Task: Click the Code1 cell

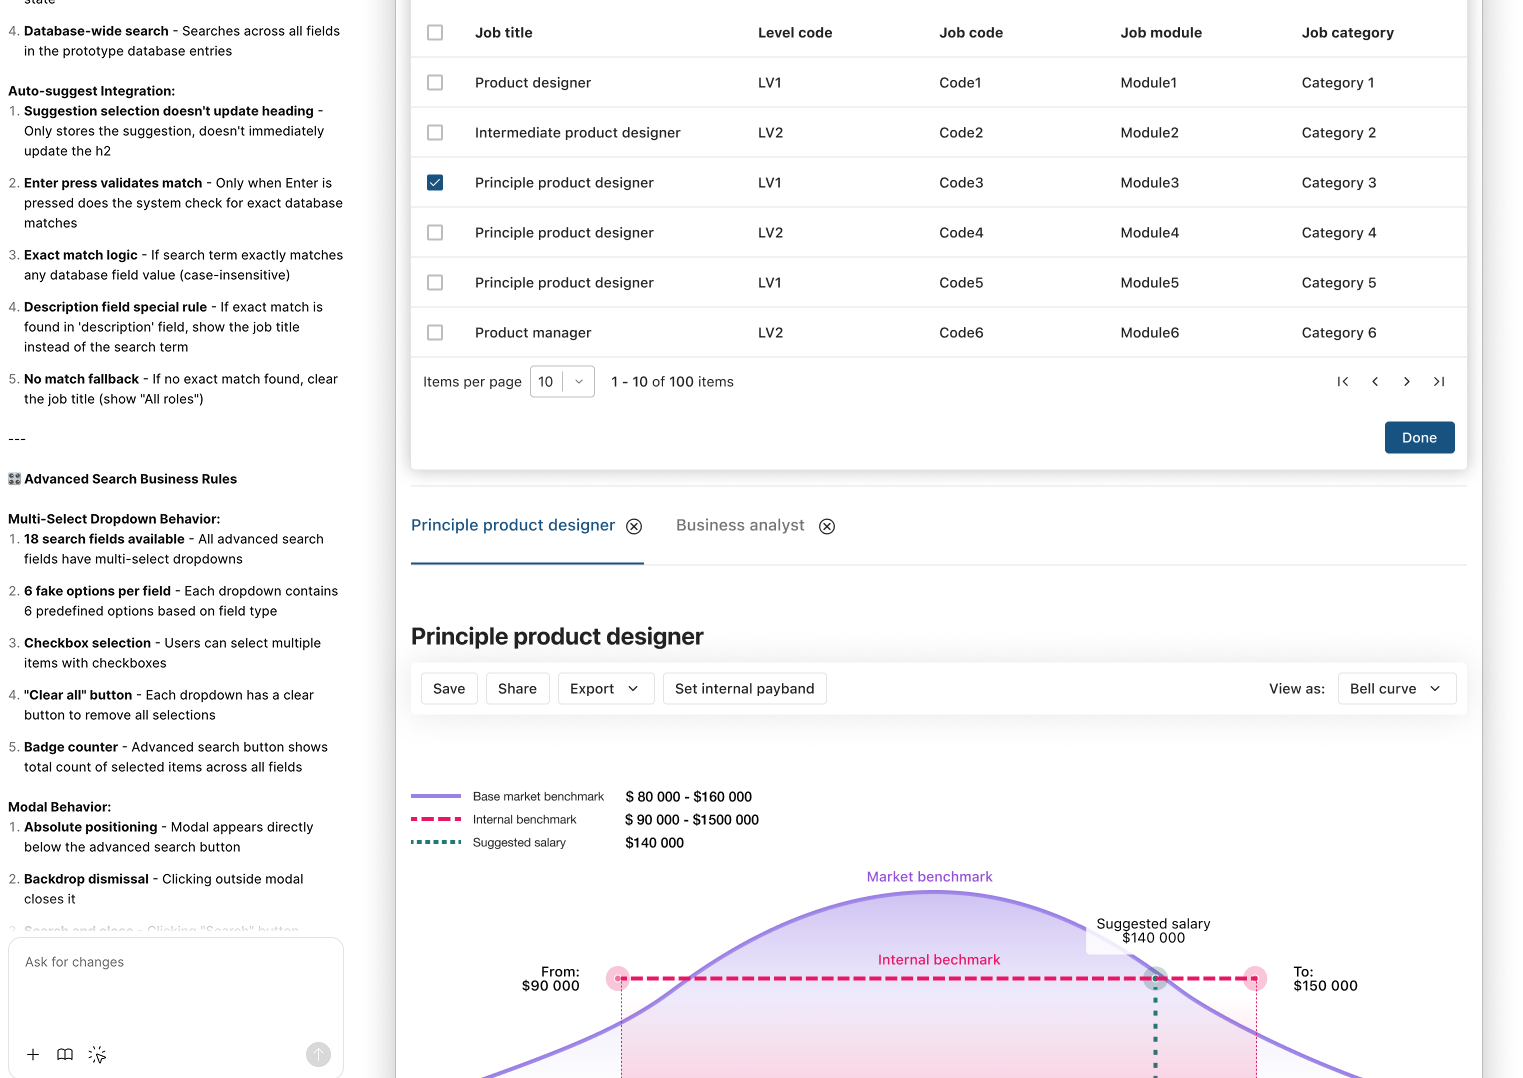Action: 960,82
